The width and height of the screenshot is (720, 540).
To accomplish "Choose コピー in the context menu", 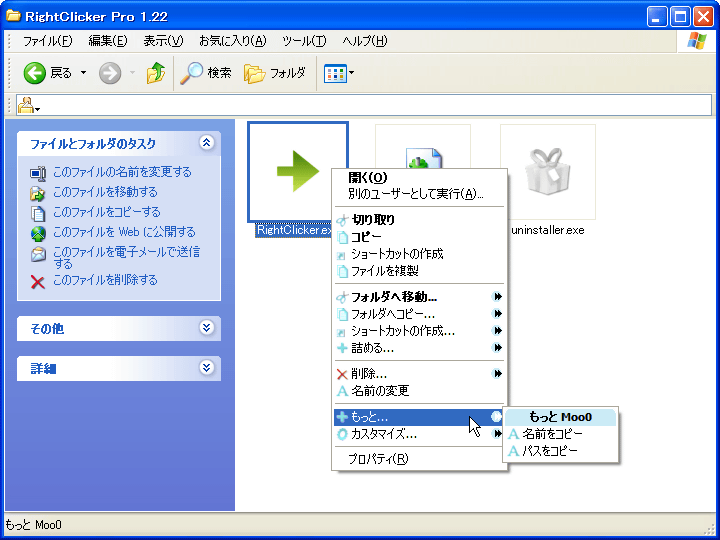I will tap(419, 237).
